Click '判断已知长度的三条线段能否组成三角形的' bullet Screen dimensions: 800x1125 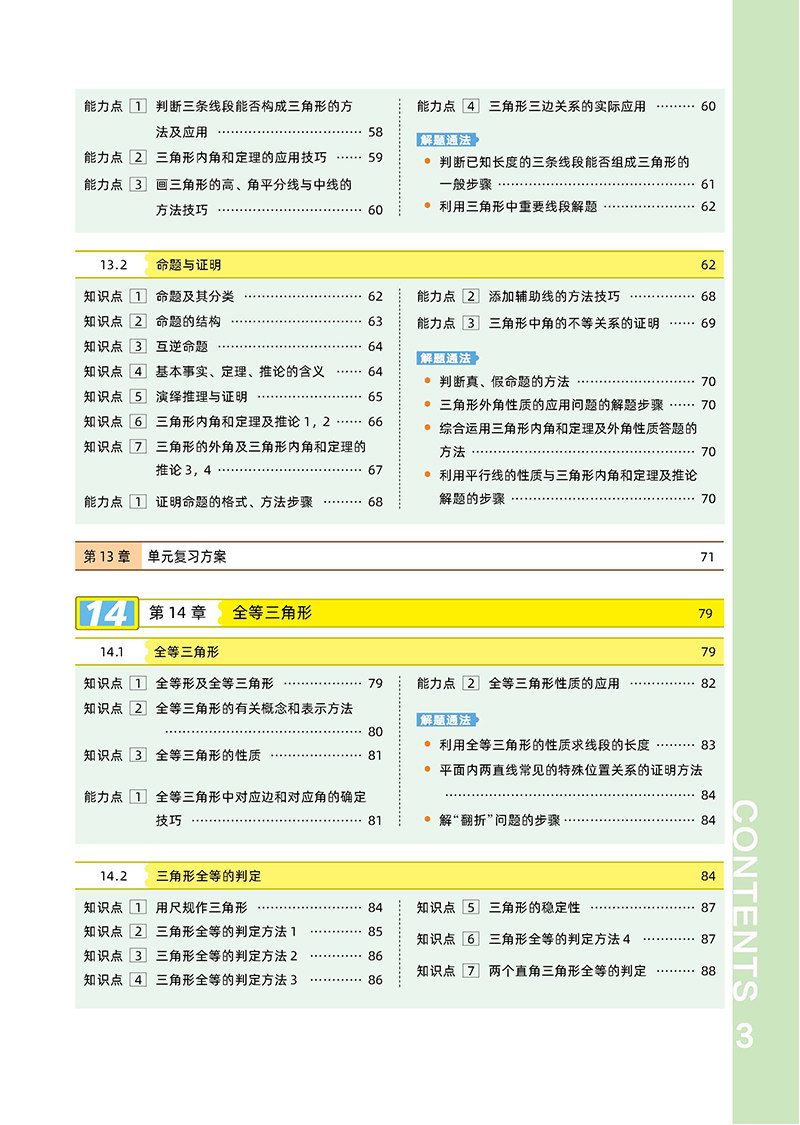click(564, 162)
